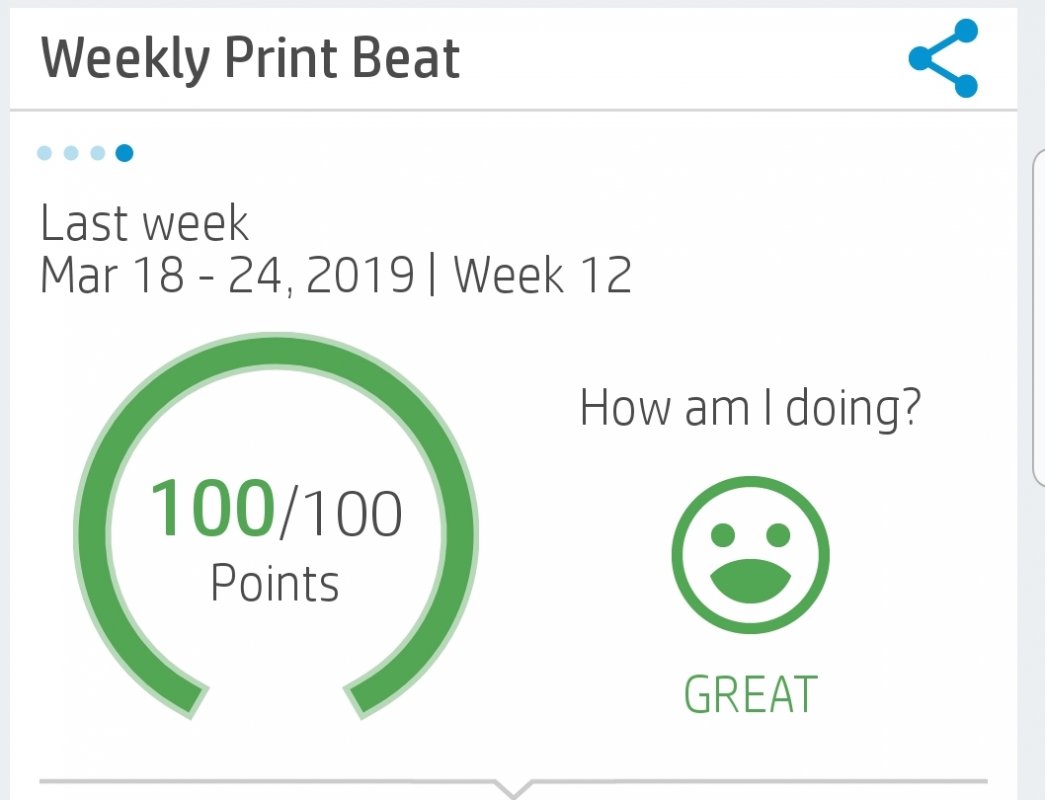The height and width of the screenshot is (800, 1045).
Task: Select the first page indicator dot
Action: point(45,153)
